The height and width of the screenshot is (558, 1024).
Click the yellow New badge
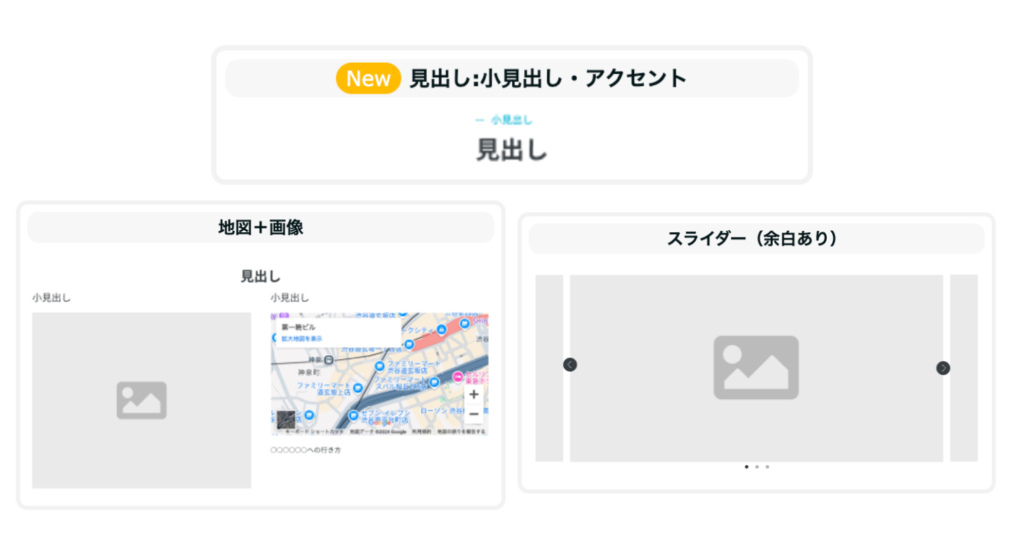pos(368,79)
